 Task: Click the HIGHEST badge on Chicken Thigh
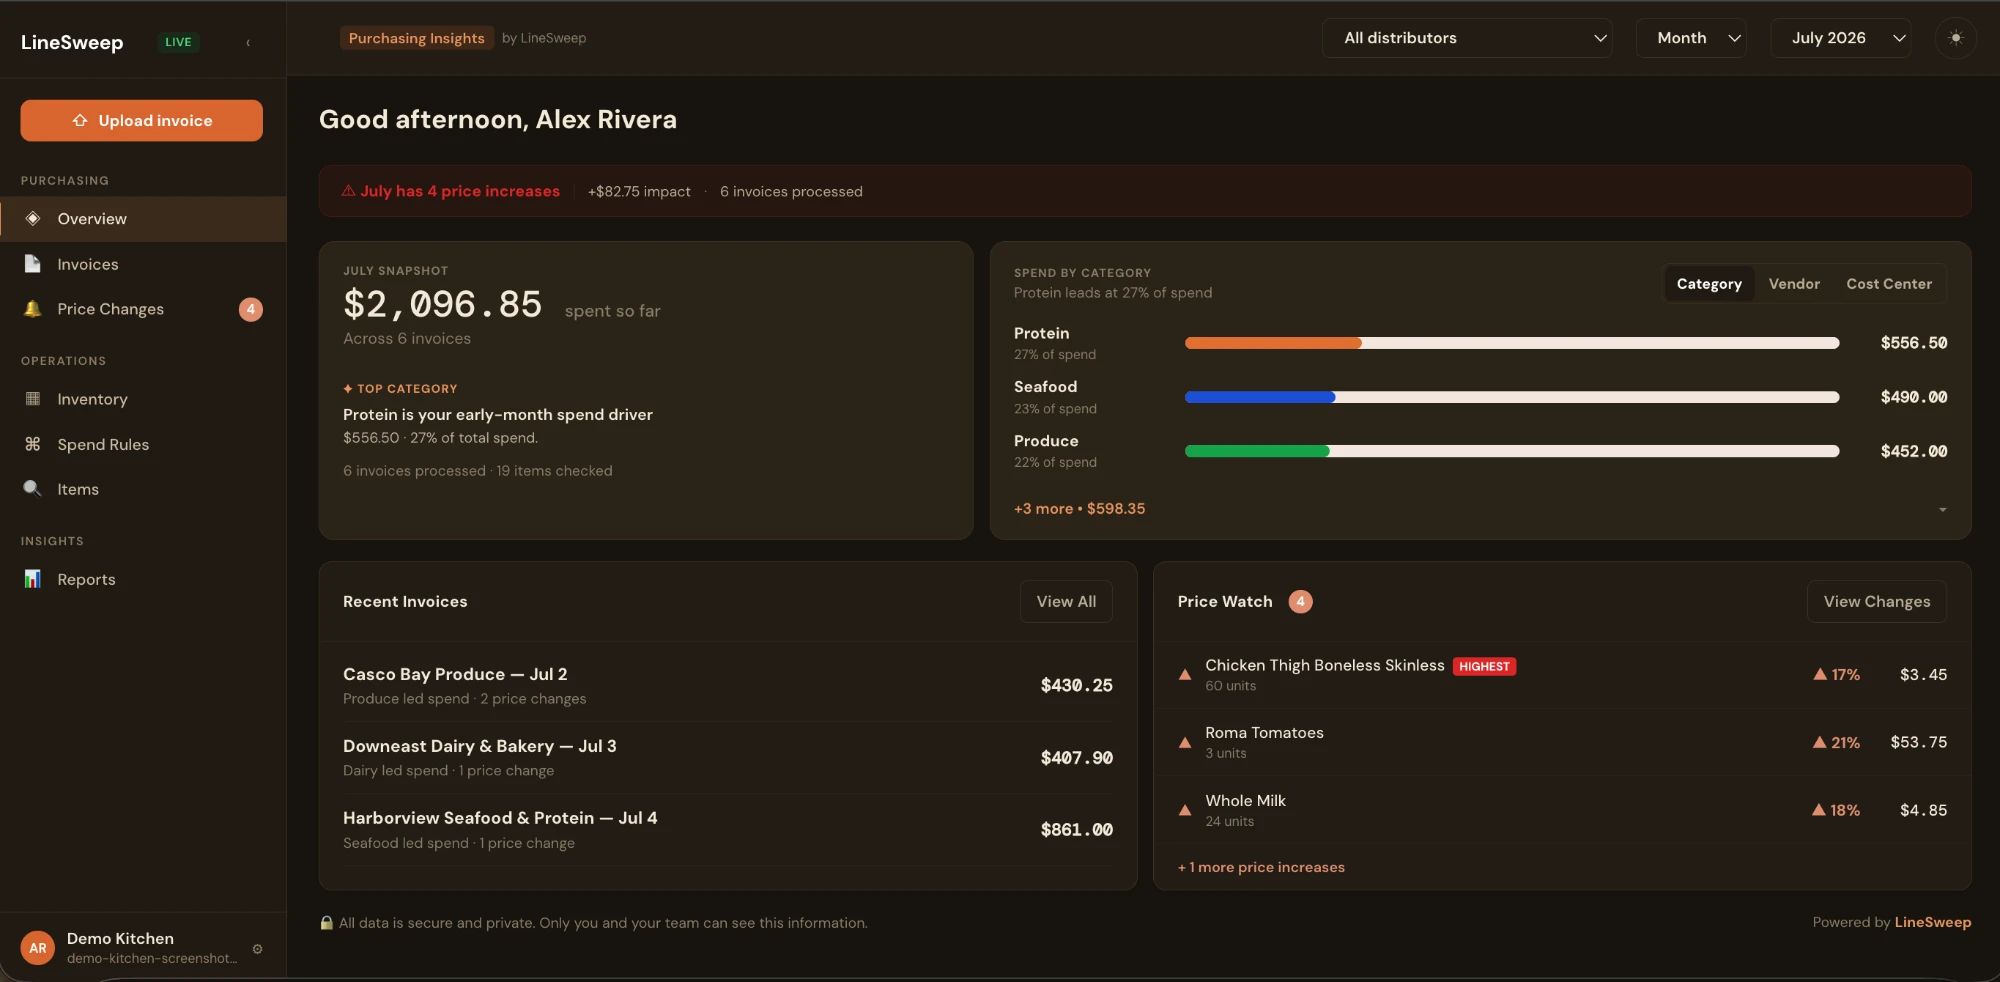pos(1484,666)
